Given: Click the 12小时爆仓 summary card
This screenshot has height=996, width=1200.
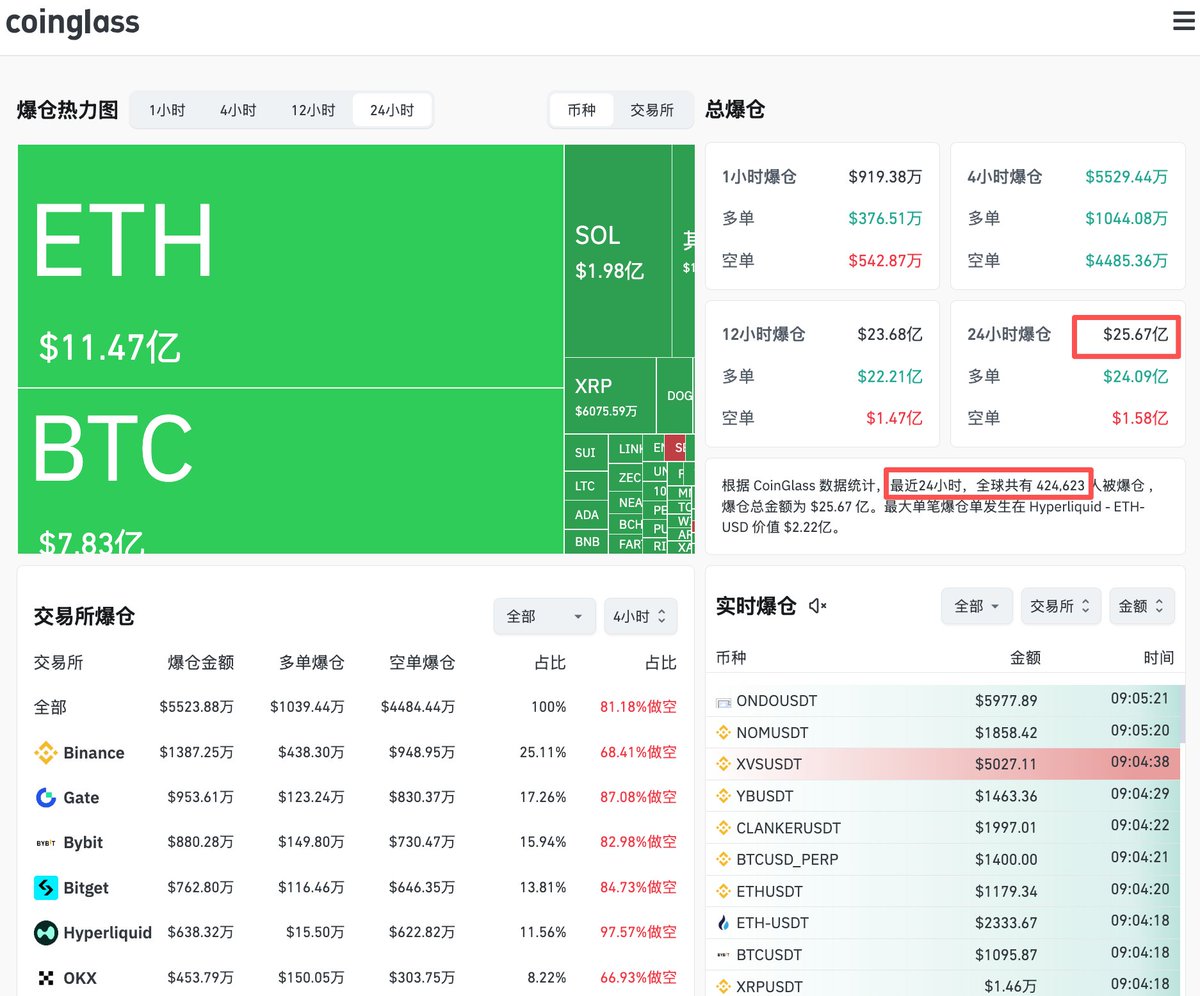Looking at the screenshot, I should click(822, 374).
